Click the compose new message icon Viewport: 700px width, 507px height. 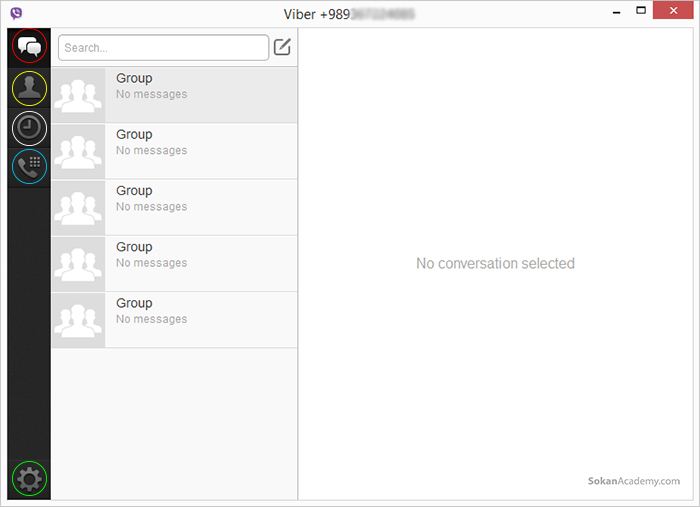click(x=282, y=47)
